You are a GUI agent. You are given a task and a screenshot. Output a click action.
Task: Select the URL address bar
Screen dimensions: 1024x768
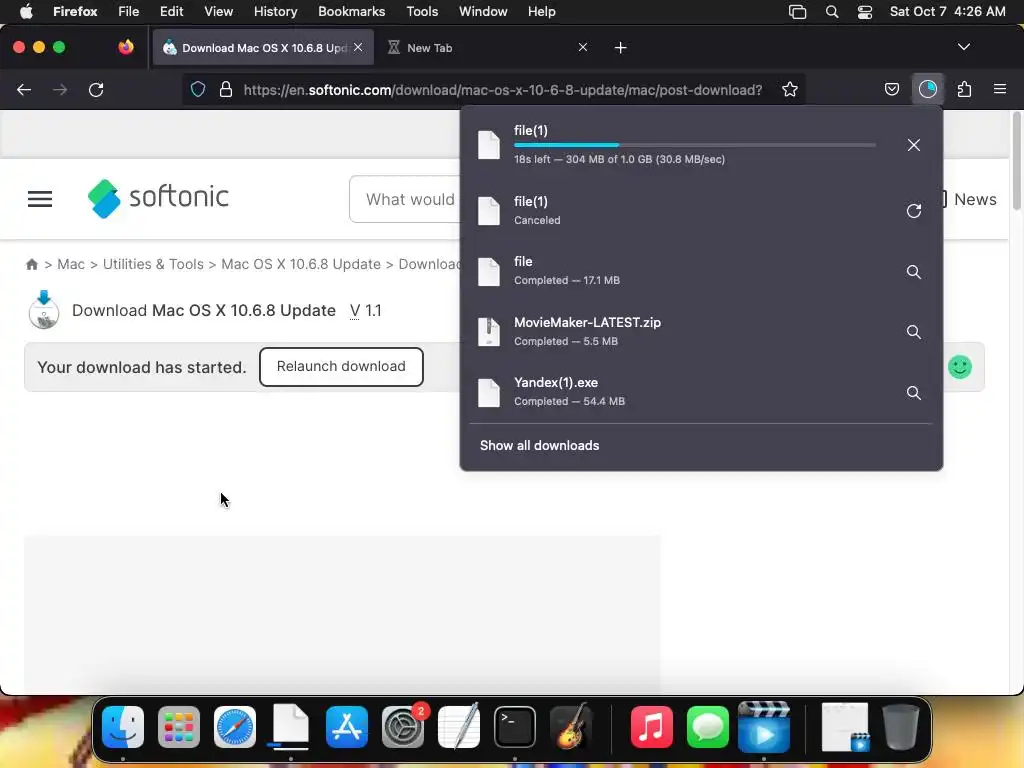coord(502,89)
